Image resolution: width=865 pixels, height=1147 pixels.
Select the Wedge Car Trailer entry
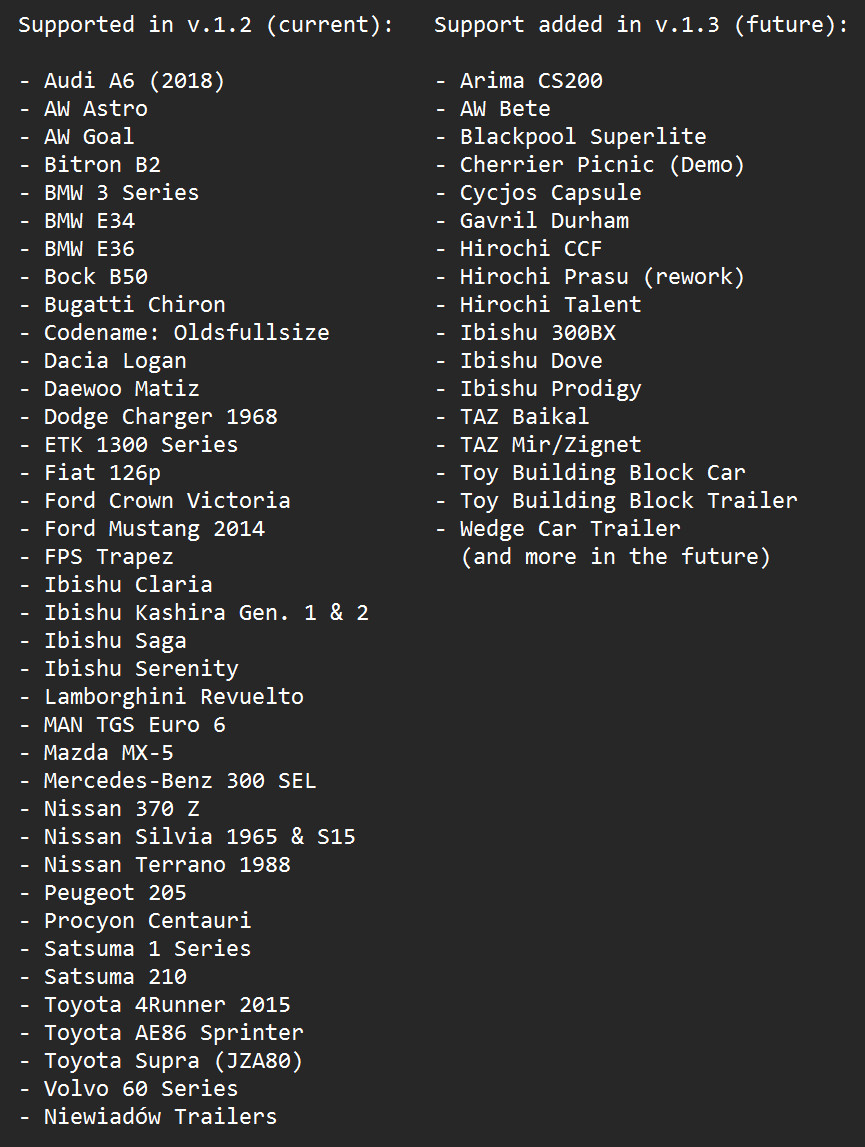pos(570,528)
